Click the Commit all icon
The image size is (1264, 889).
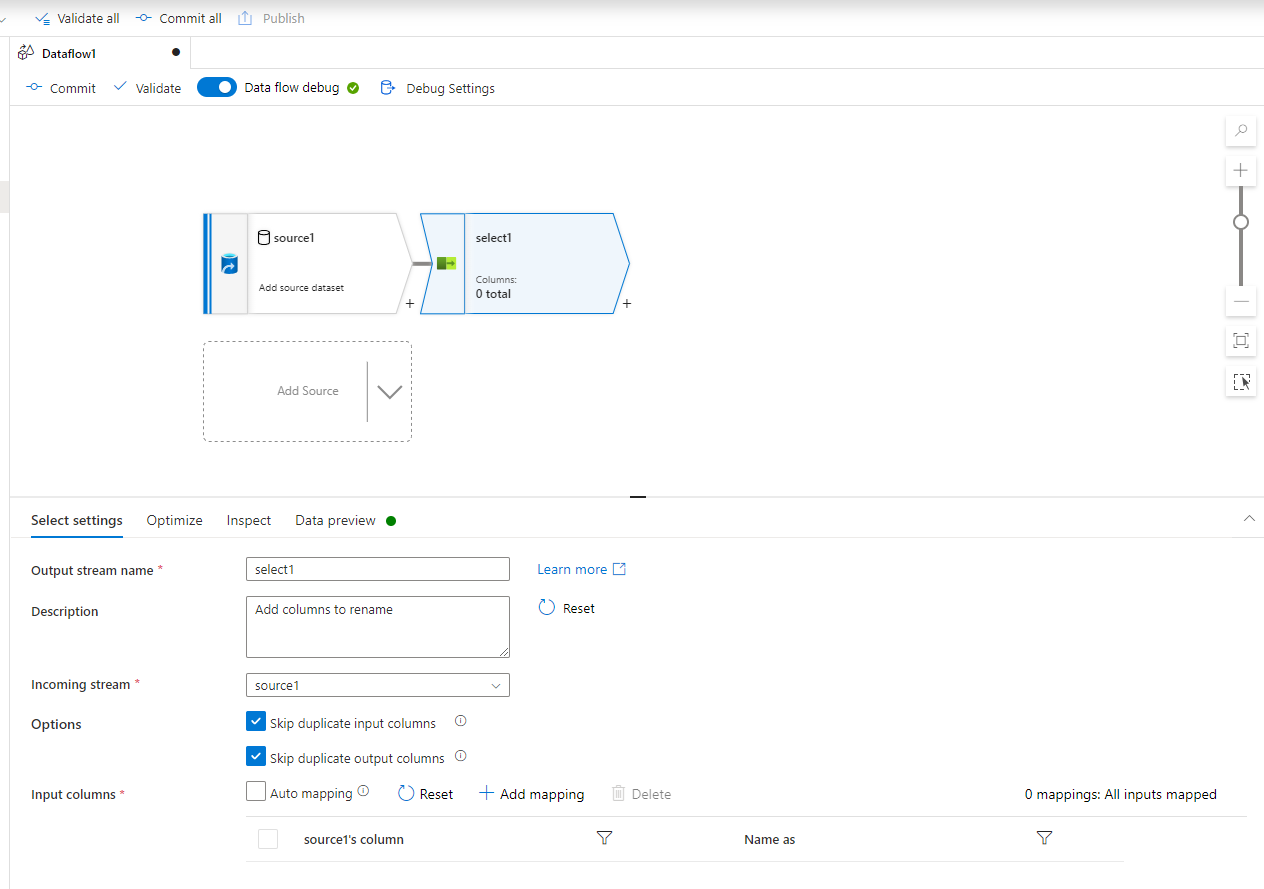point(145,18)
